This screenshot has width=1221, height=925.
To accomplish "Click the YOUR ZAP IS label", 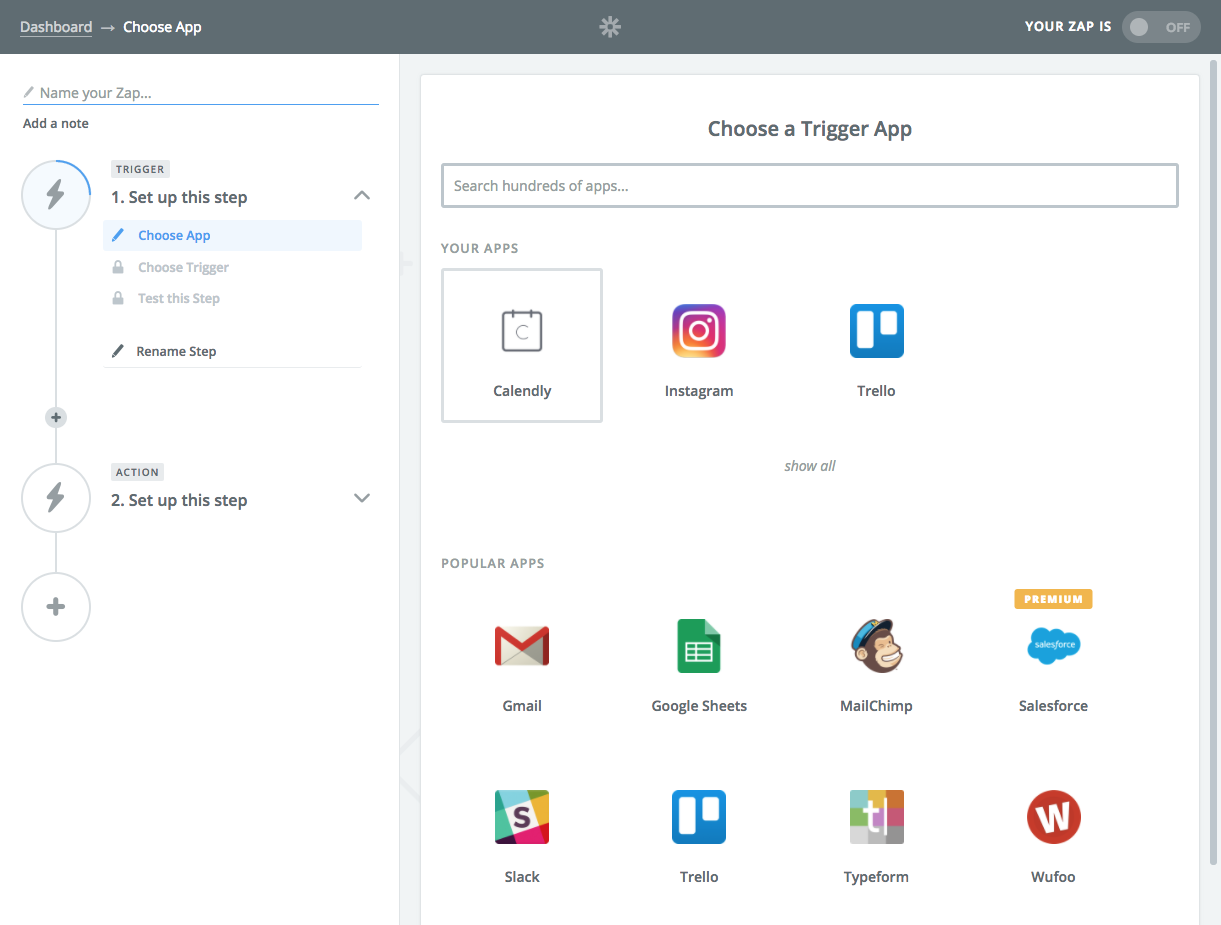I will (x=1068, y=27).
